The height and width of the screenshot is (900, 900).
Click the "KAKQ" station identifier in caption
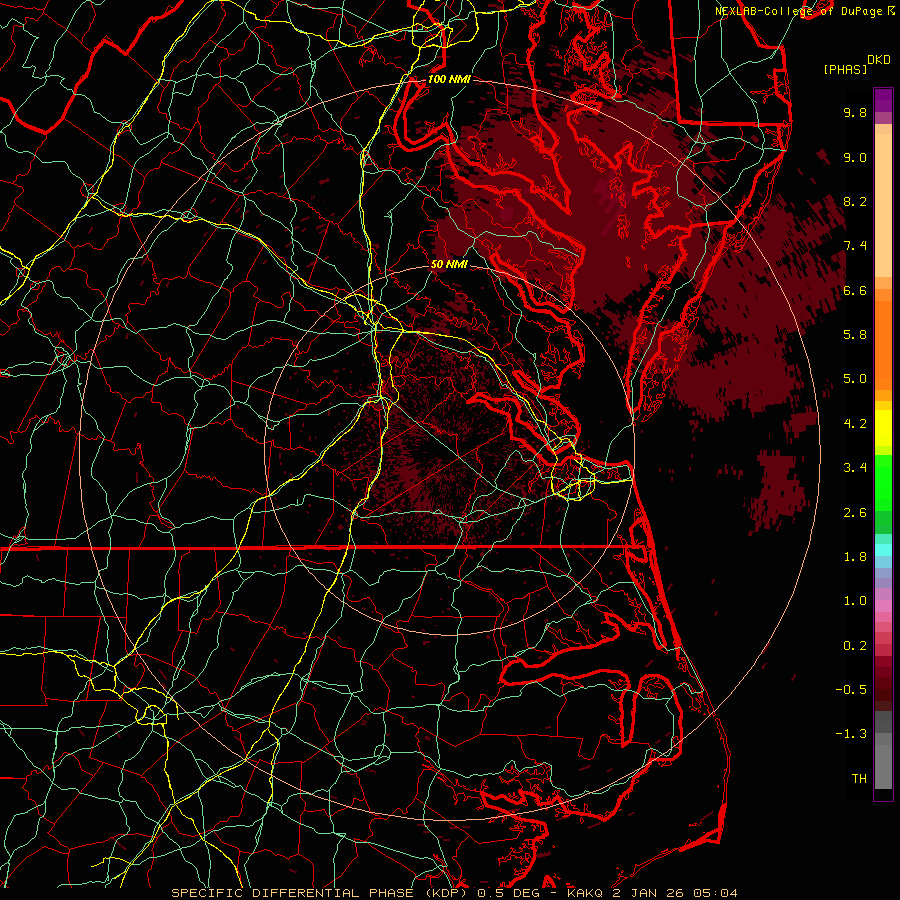(x=587, y=893)
